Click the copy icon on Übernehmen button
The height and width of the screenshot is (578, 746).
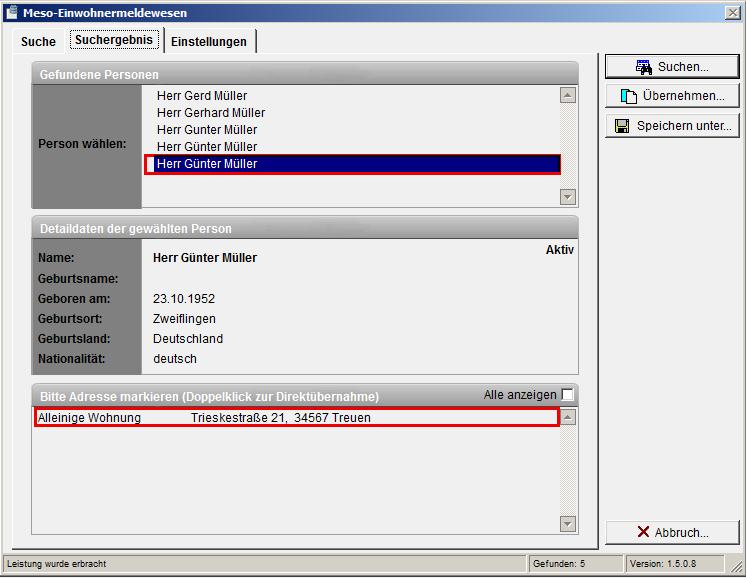[x=629, y=96]
